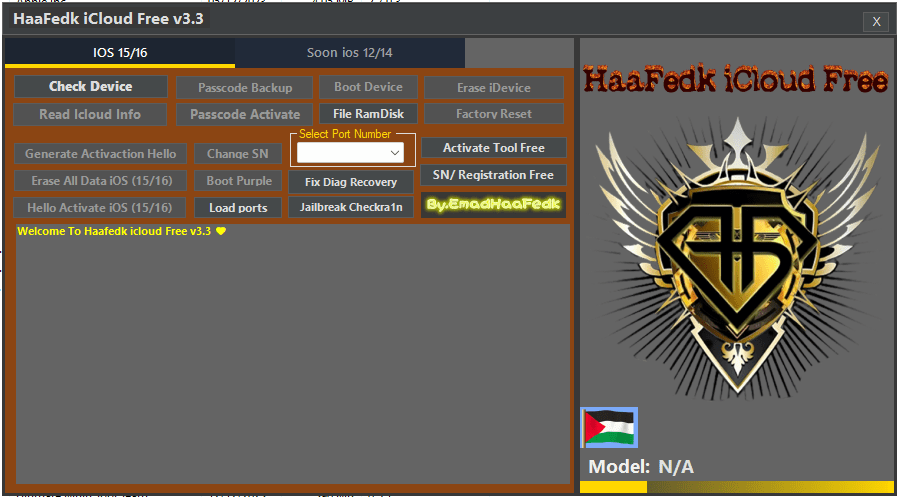This screenshot has width=900, height=497.
Task: Click Erase All Data iOS (15/16)
Action: click(102, 181)
